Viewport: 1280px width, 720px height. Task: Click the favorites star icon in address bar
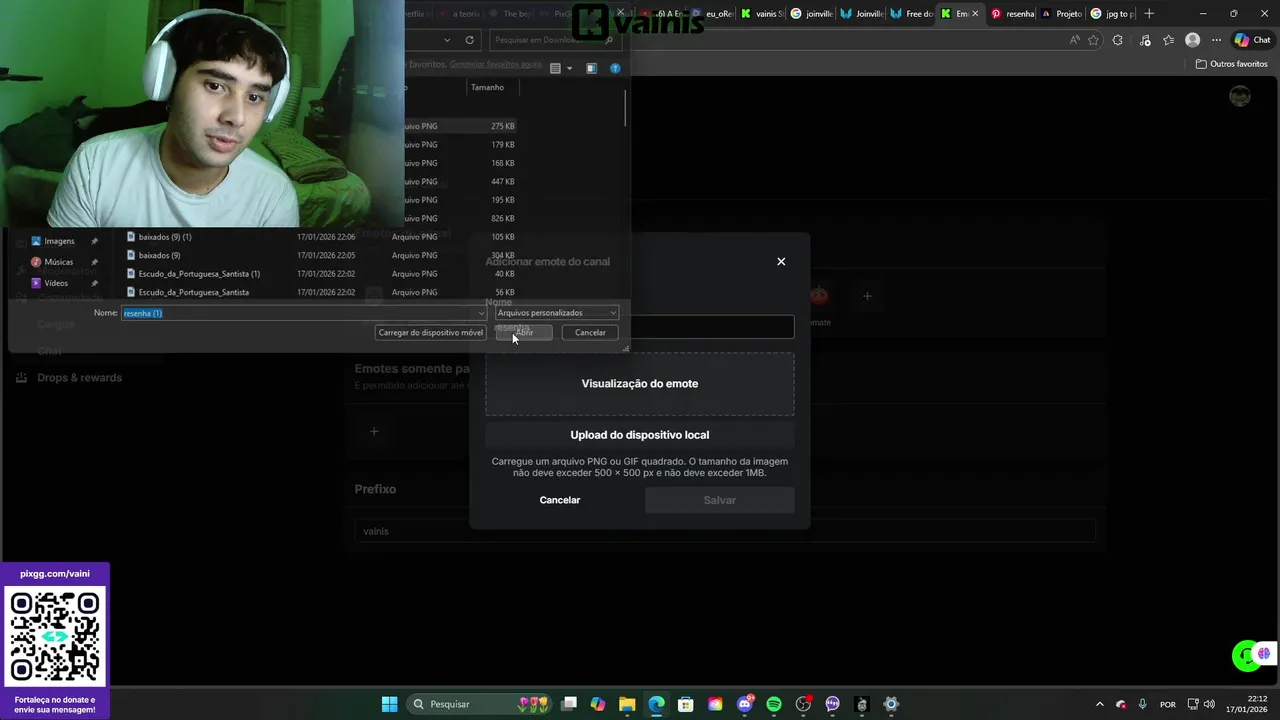coord(1093,40)
